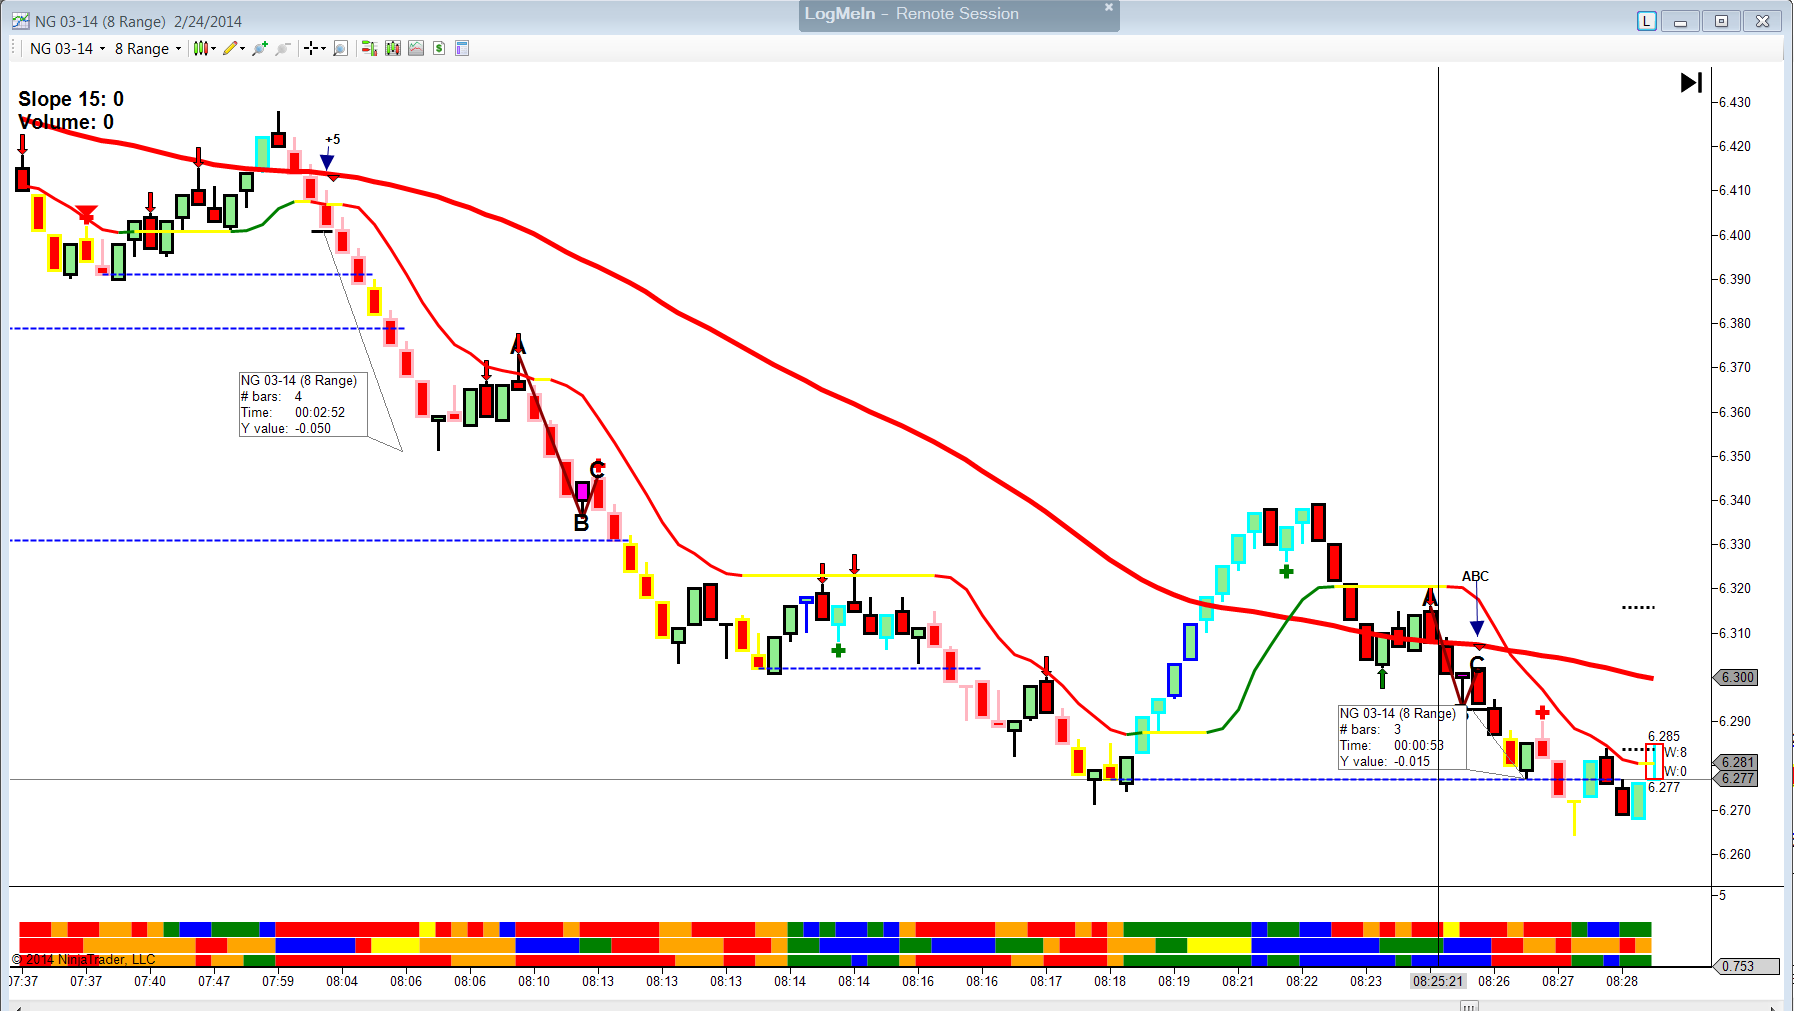
Task: Click the 'Slope 15: 0' label
Action: click(71, 99)
